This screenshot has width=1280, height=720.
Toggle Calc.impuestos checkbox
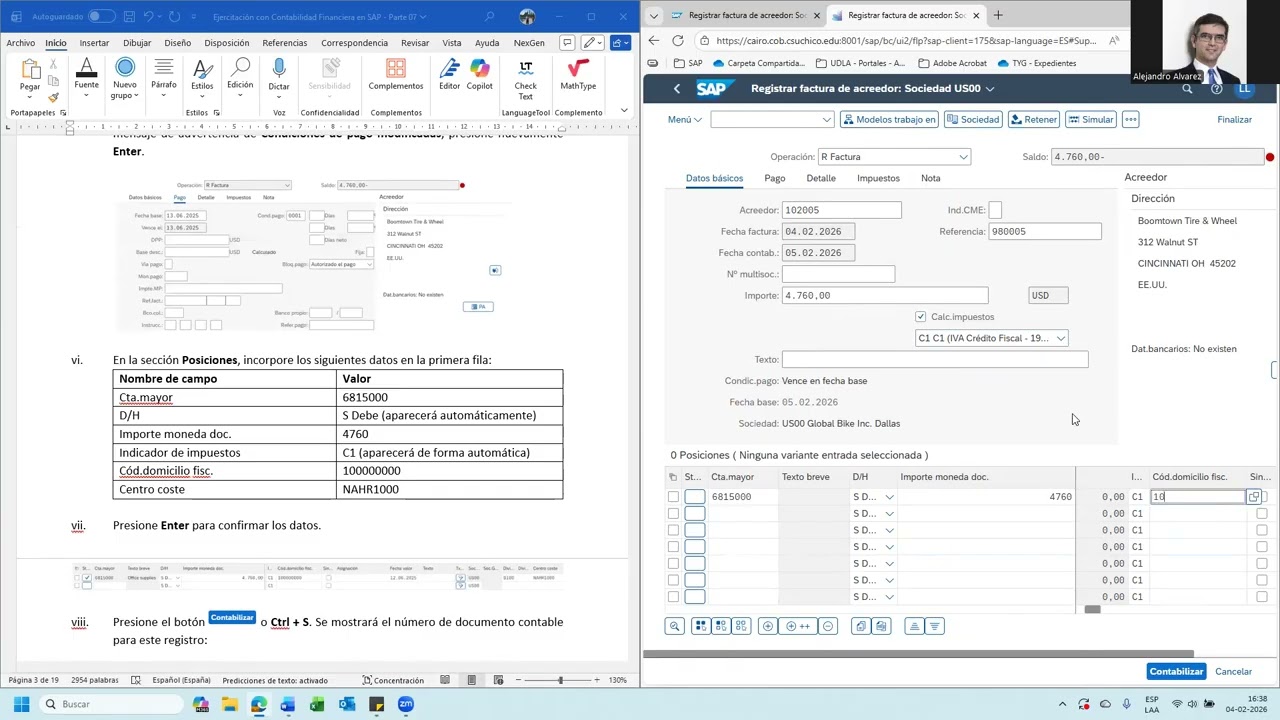(921, 317)
